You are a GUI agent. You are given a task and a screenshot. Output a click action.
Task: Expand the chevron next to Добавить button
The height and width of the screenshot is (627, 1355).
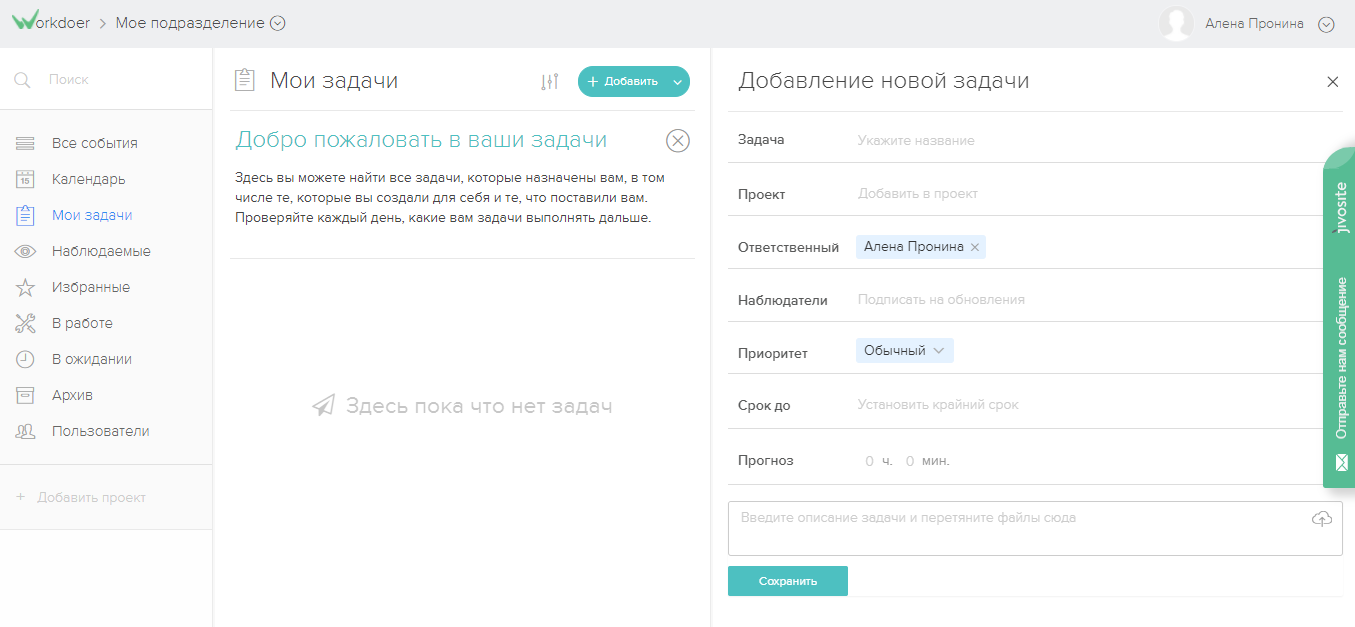point(676,81)
